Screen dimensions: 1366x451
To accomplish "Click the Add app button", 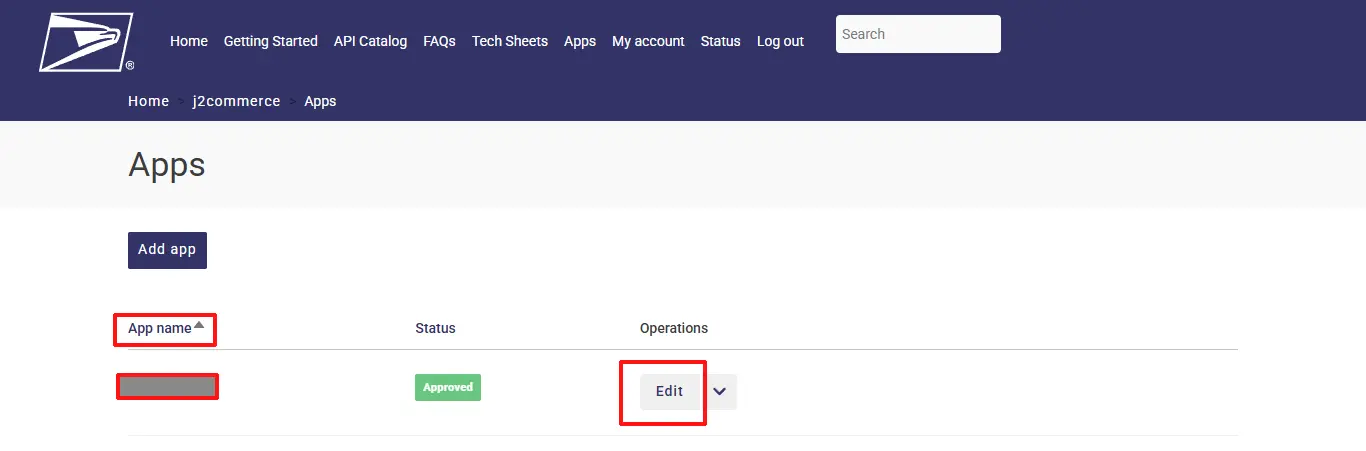I will [167, 250].
